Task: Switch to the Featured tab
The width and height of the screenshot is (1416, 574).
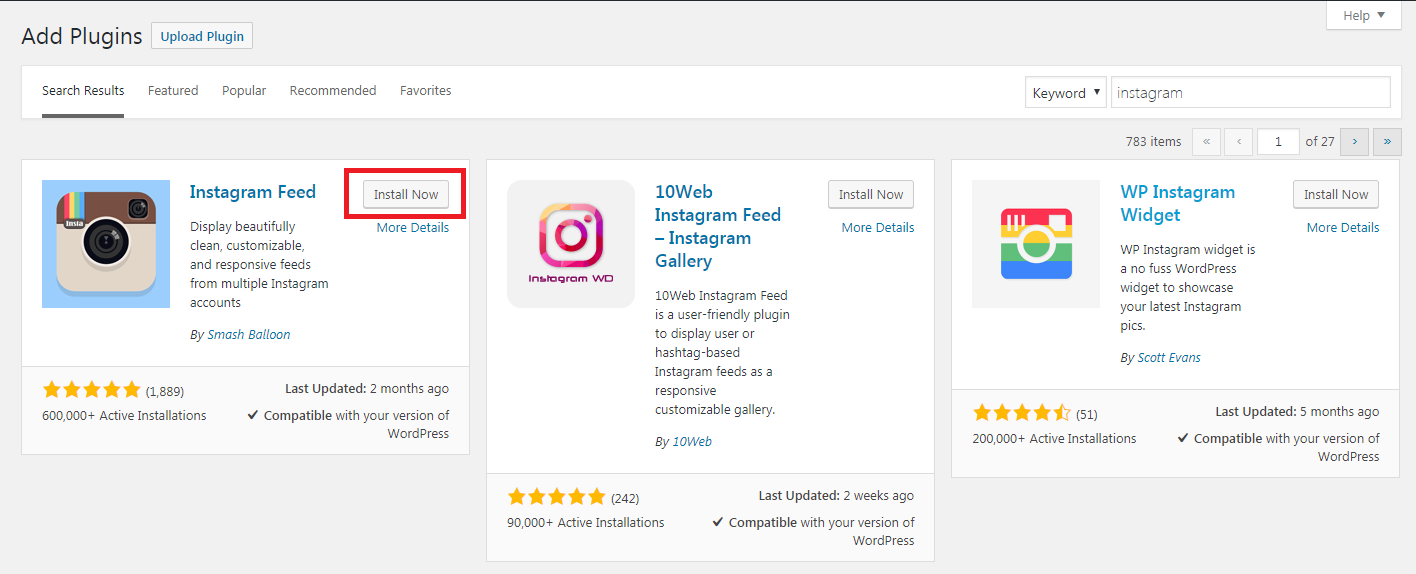Action: [x=173, y=91]
